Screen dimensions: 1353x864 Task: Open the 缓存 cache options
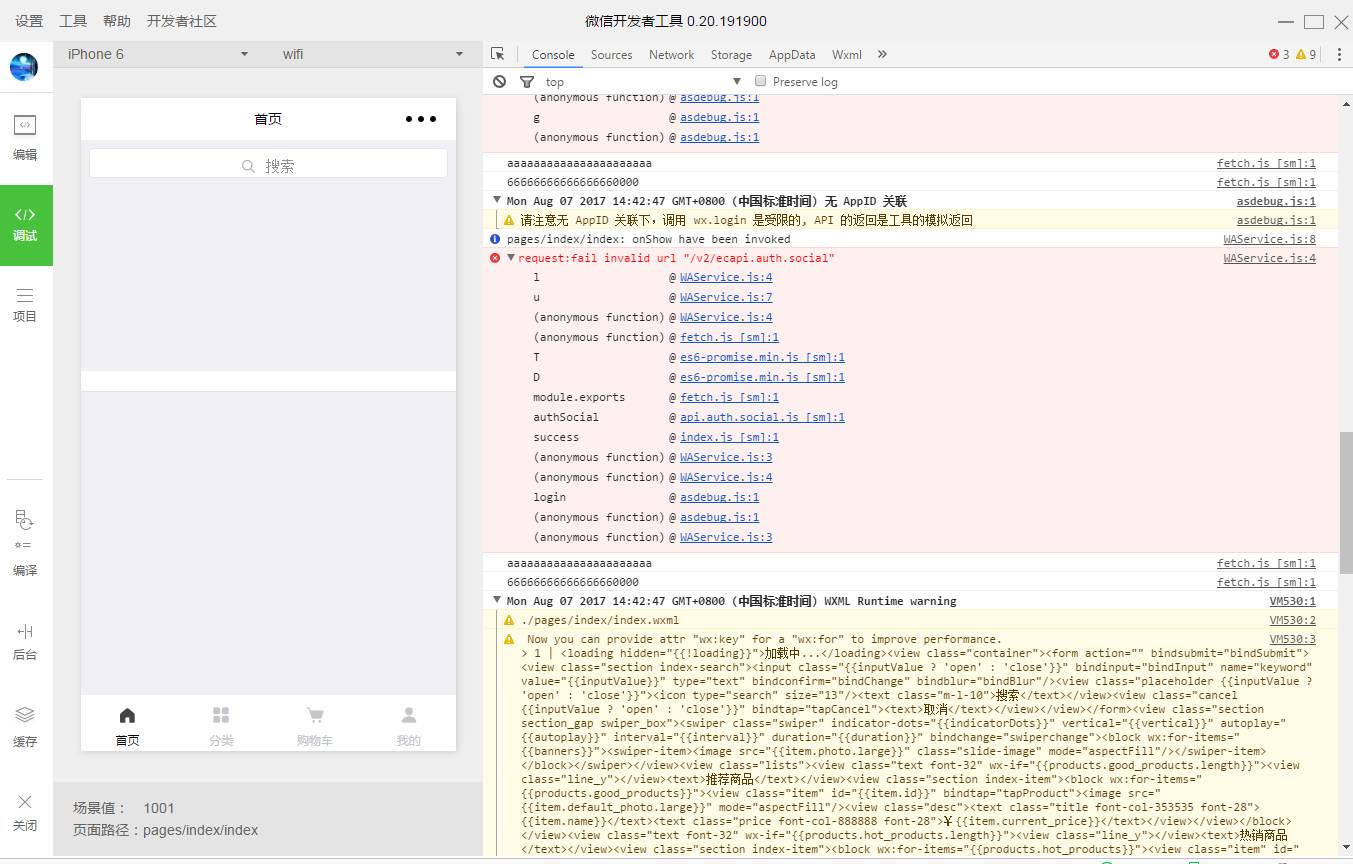pos(25,727)
